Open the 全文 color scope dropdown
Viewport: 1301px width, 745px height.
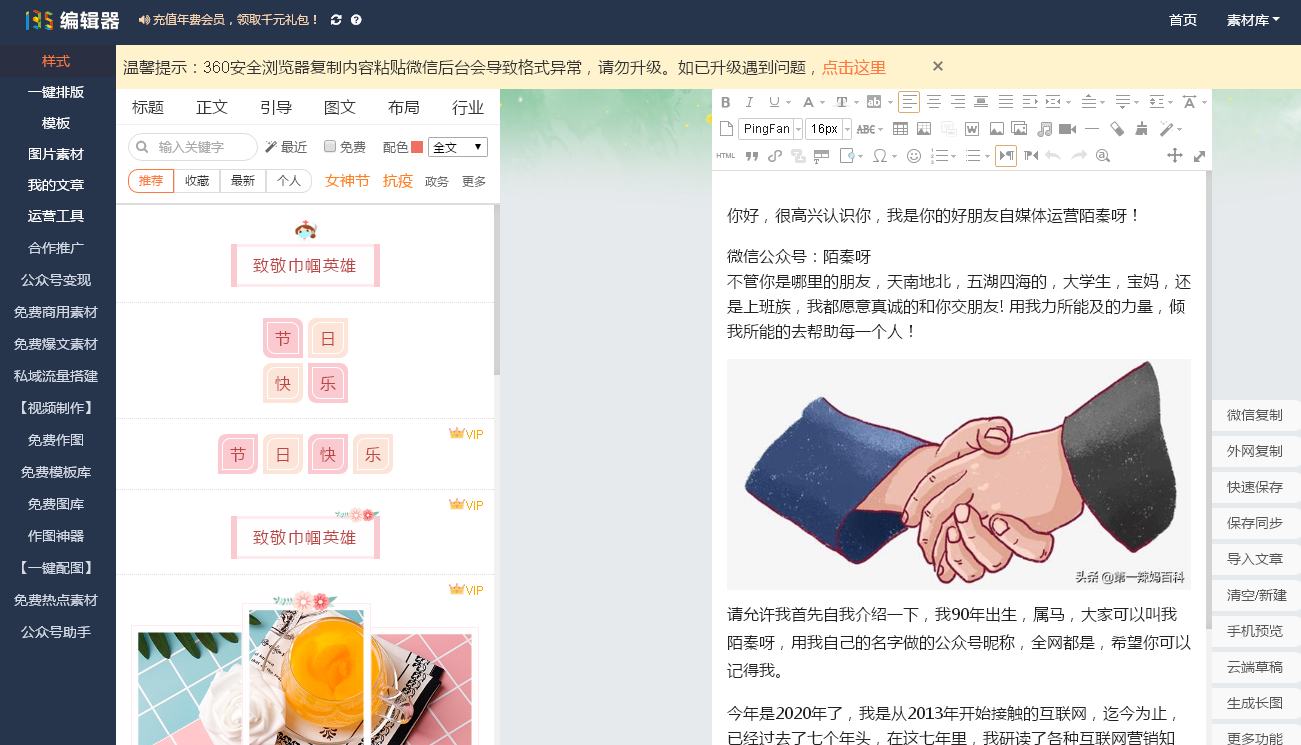point(458,147)
